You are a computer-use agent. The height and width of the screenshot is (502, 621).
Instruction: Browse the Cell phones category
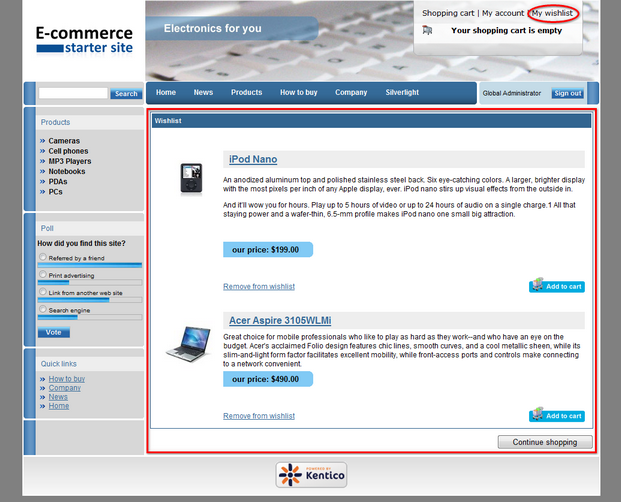pyautogui.click(x=68, y=151)
